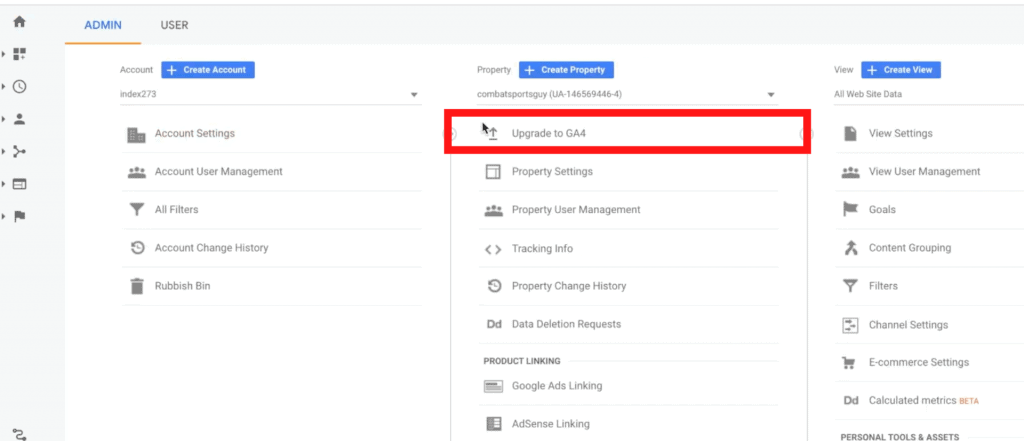Expand the Acquisition sidebar arrow
This screenshot has width=1024, height=441.
[x=5, y=152]
